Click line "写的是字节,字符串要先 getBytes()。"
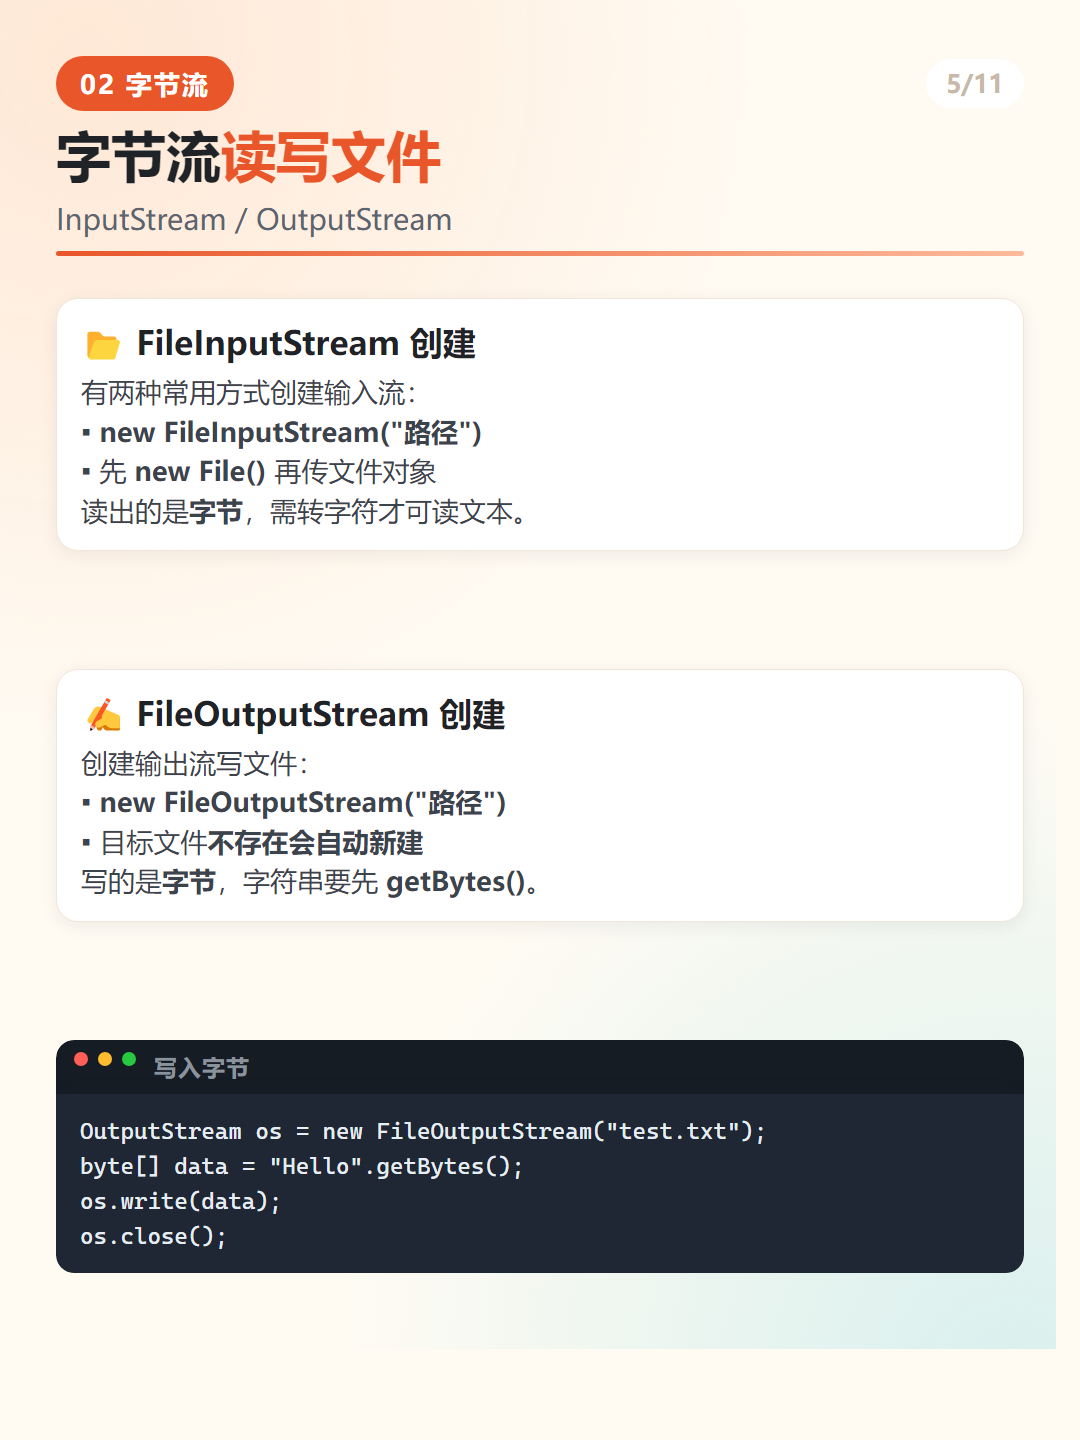1080x1440 pixels. [311, 882]
